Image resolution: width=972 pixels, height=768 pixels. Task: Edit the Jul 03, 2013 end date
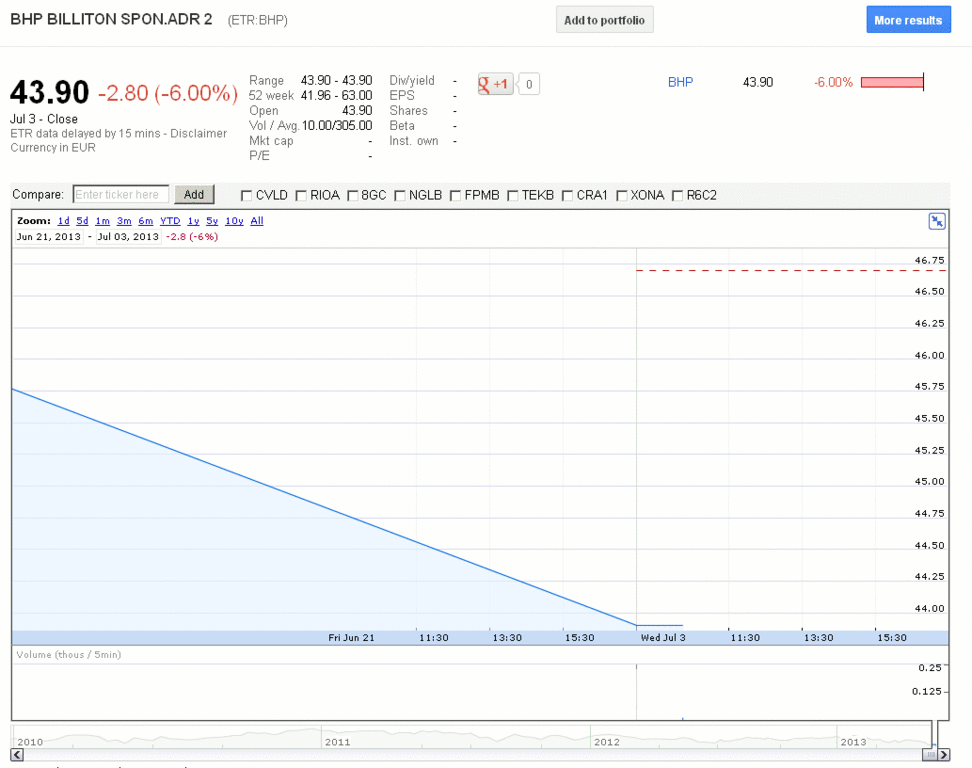pos(128,237)
